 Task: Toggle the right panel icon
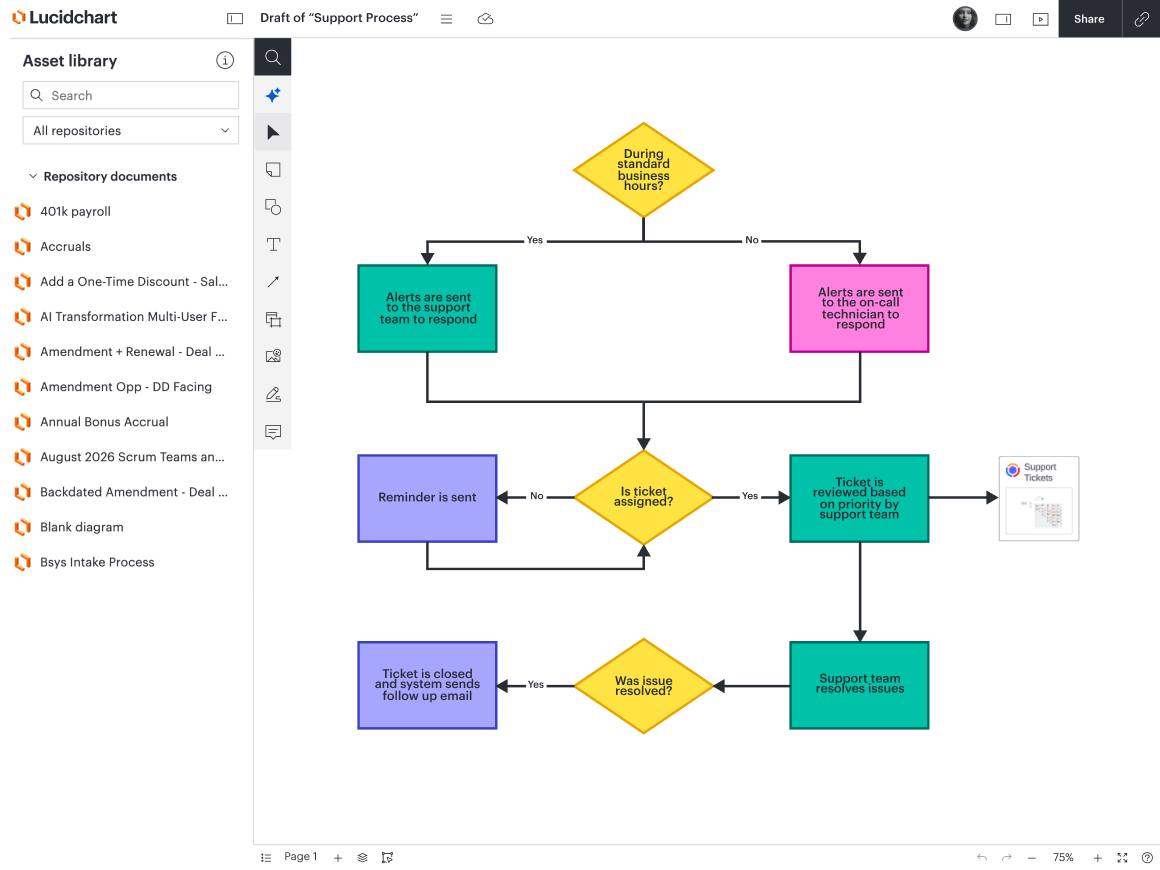point(1003,19)
